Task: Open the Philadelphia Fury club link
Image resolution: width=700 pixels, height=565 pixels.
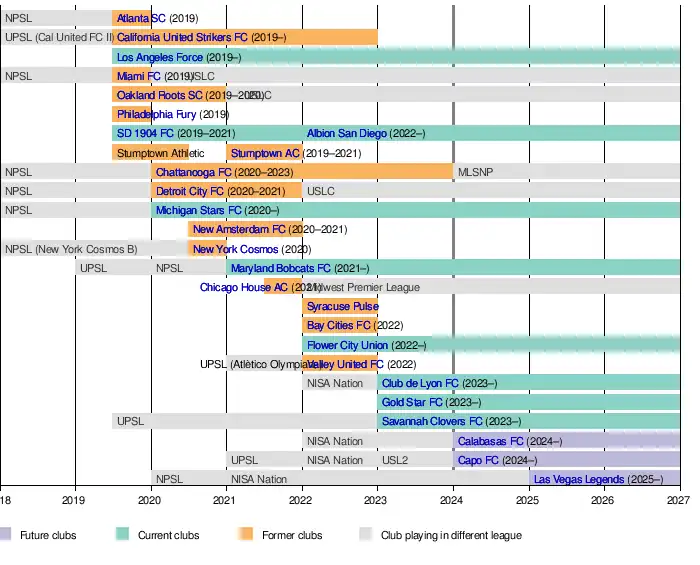Action: [x=157, y=114]
